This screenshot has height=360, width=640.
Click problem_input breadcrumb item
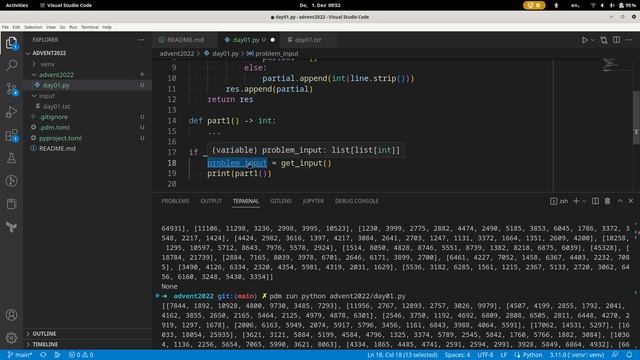(x=273, y=53)
